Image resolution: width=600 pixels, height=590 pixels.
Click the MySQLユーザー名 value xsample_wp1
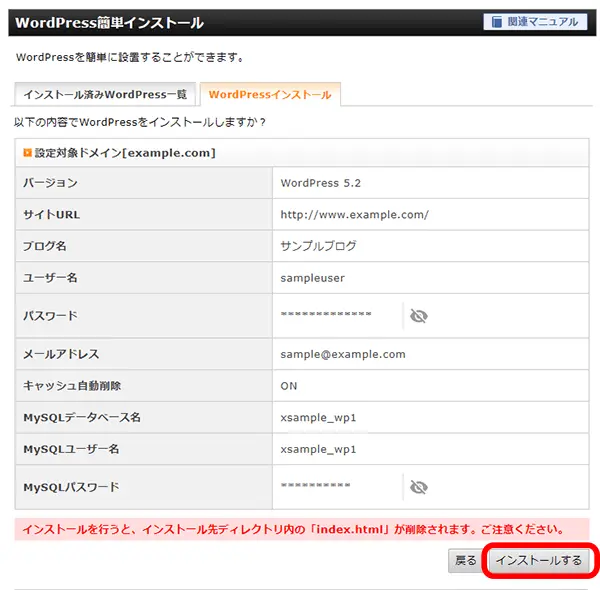point(318,449)
